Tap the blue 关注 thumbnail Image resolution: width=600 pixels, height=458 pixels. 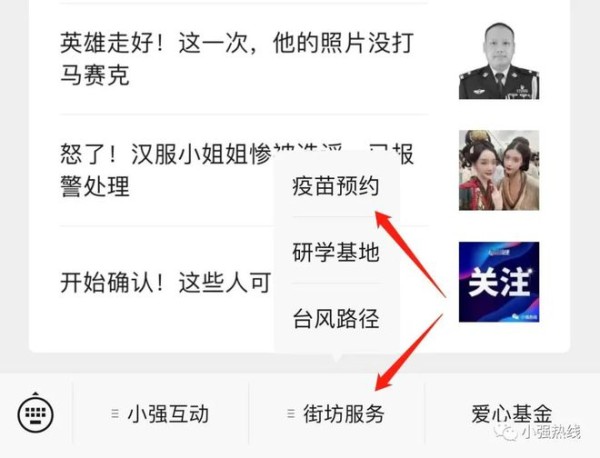pyautogui.click(x=499, y=282)
